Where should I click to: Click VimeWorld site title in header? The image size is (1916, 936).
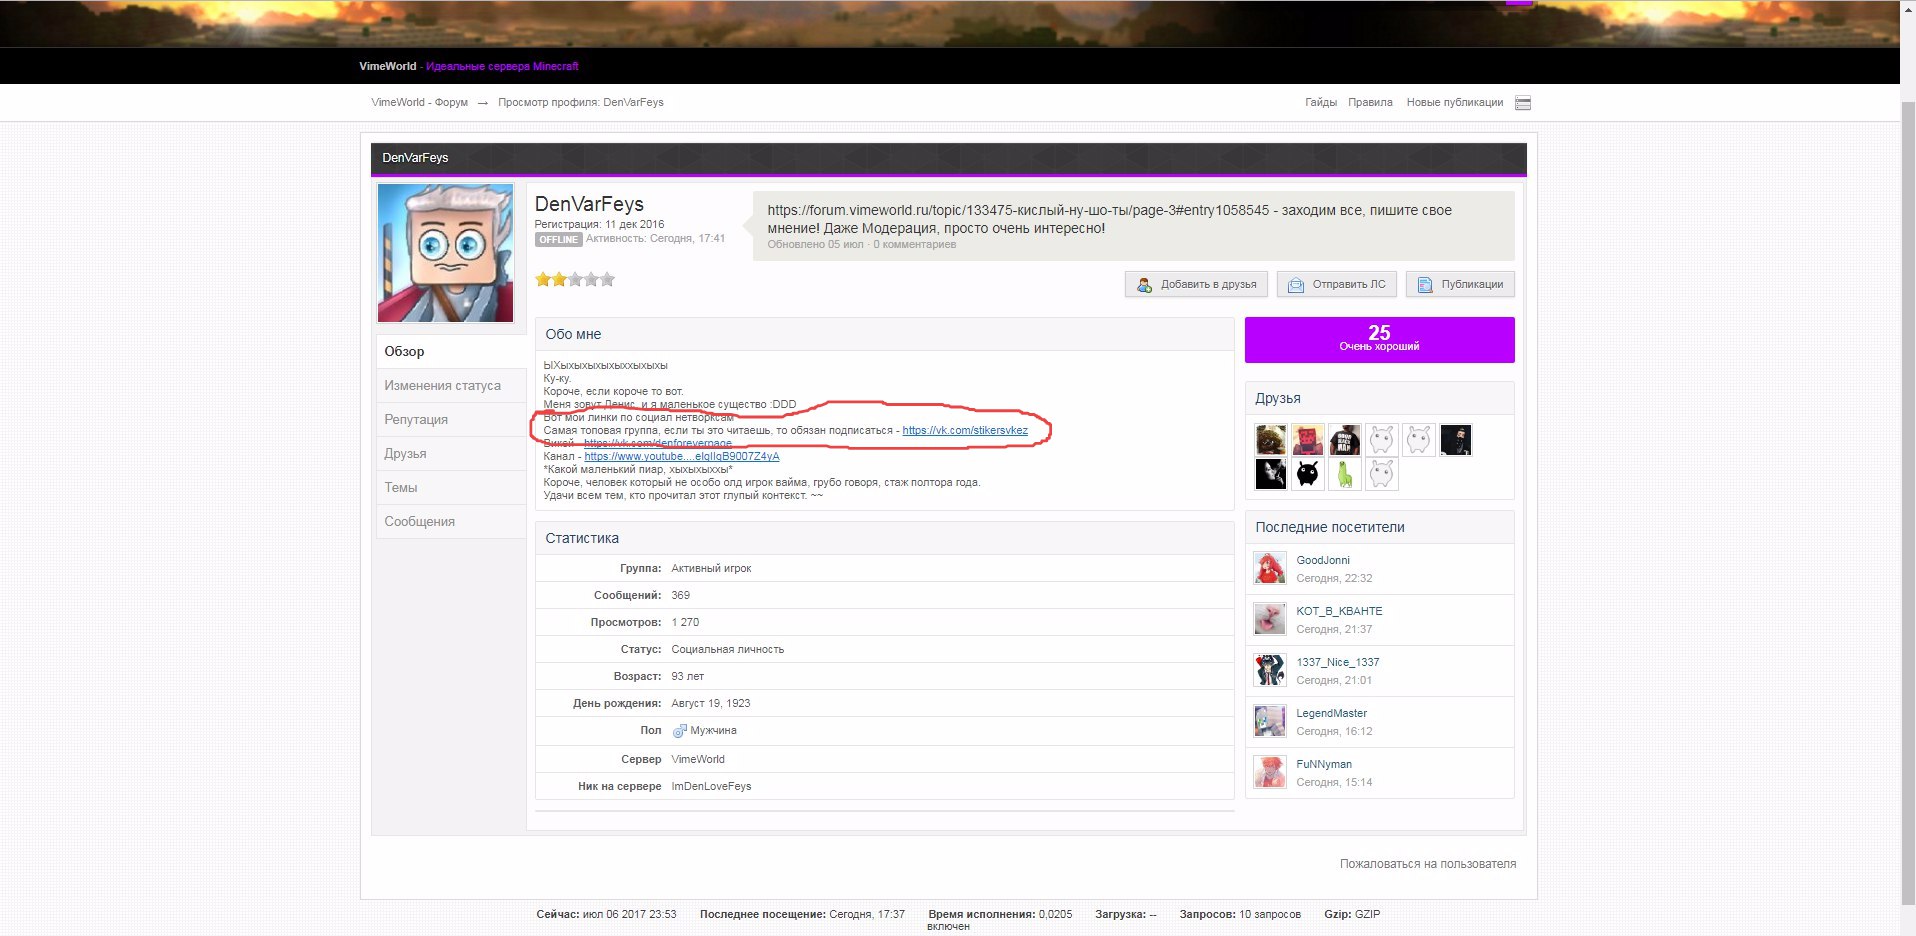tap(388, 66)
